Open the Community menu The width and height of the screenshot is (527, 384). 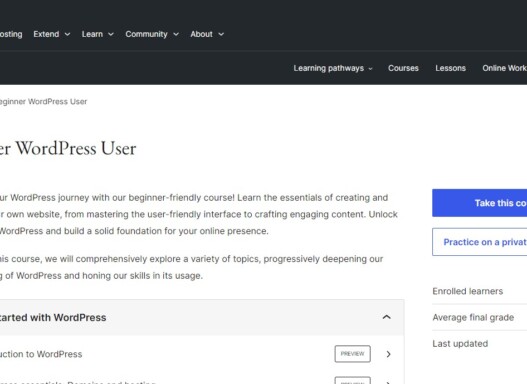(x=152, y=34)
